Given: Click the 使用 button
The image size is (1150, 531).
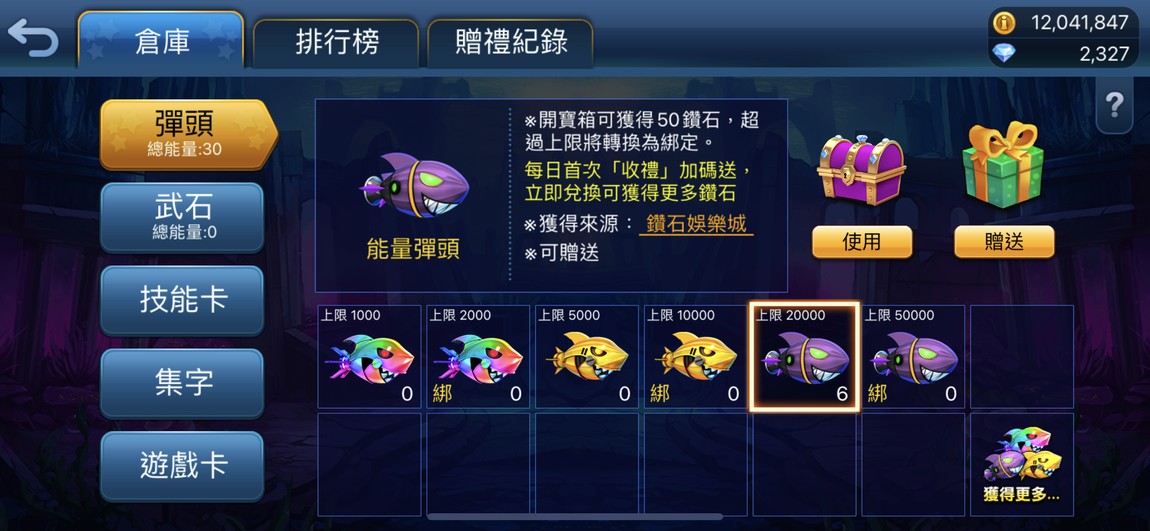Looking at the screenshot, I should tap(862, 242).
